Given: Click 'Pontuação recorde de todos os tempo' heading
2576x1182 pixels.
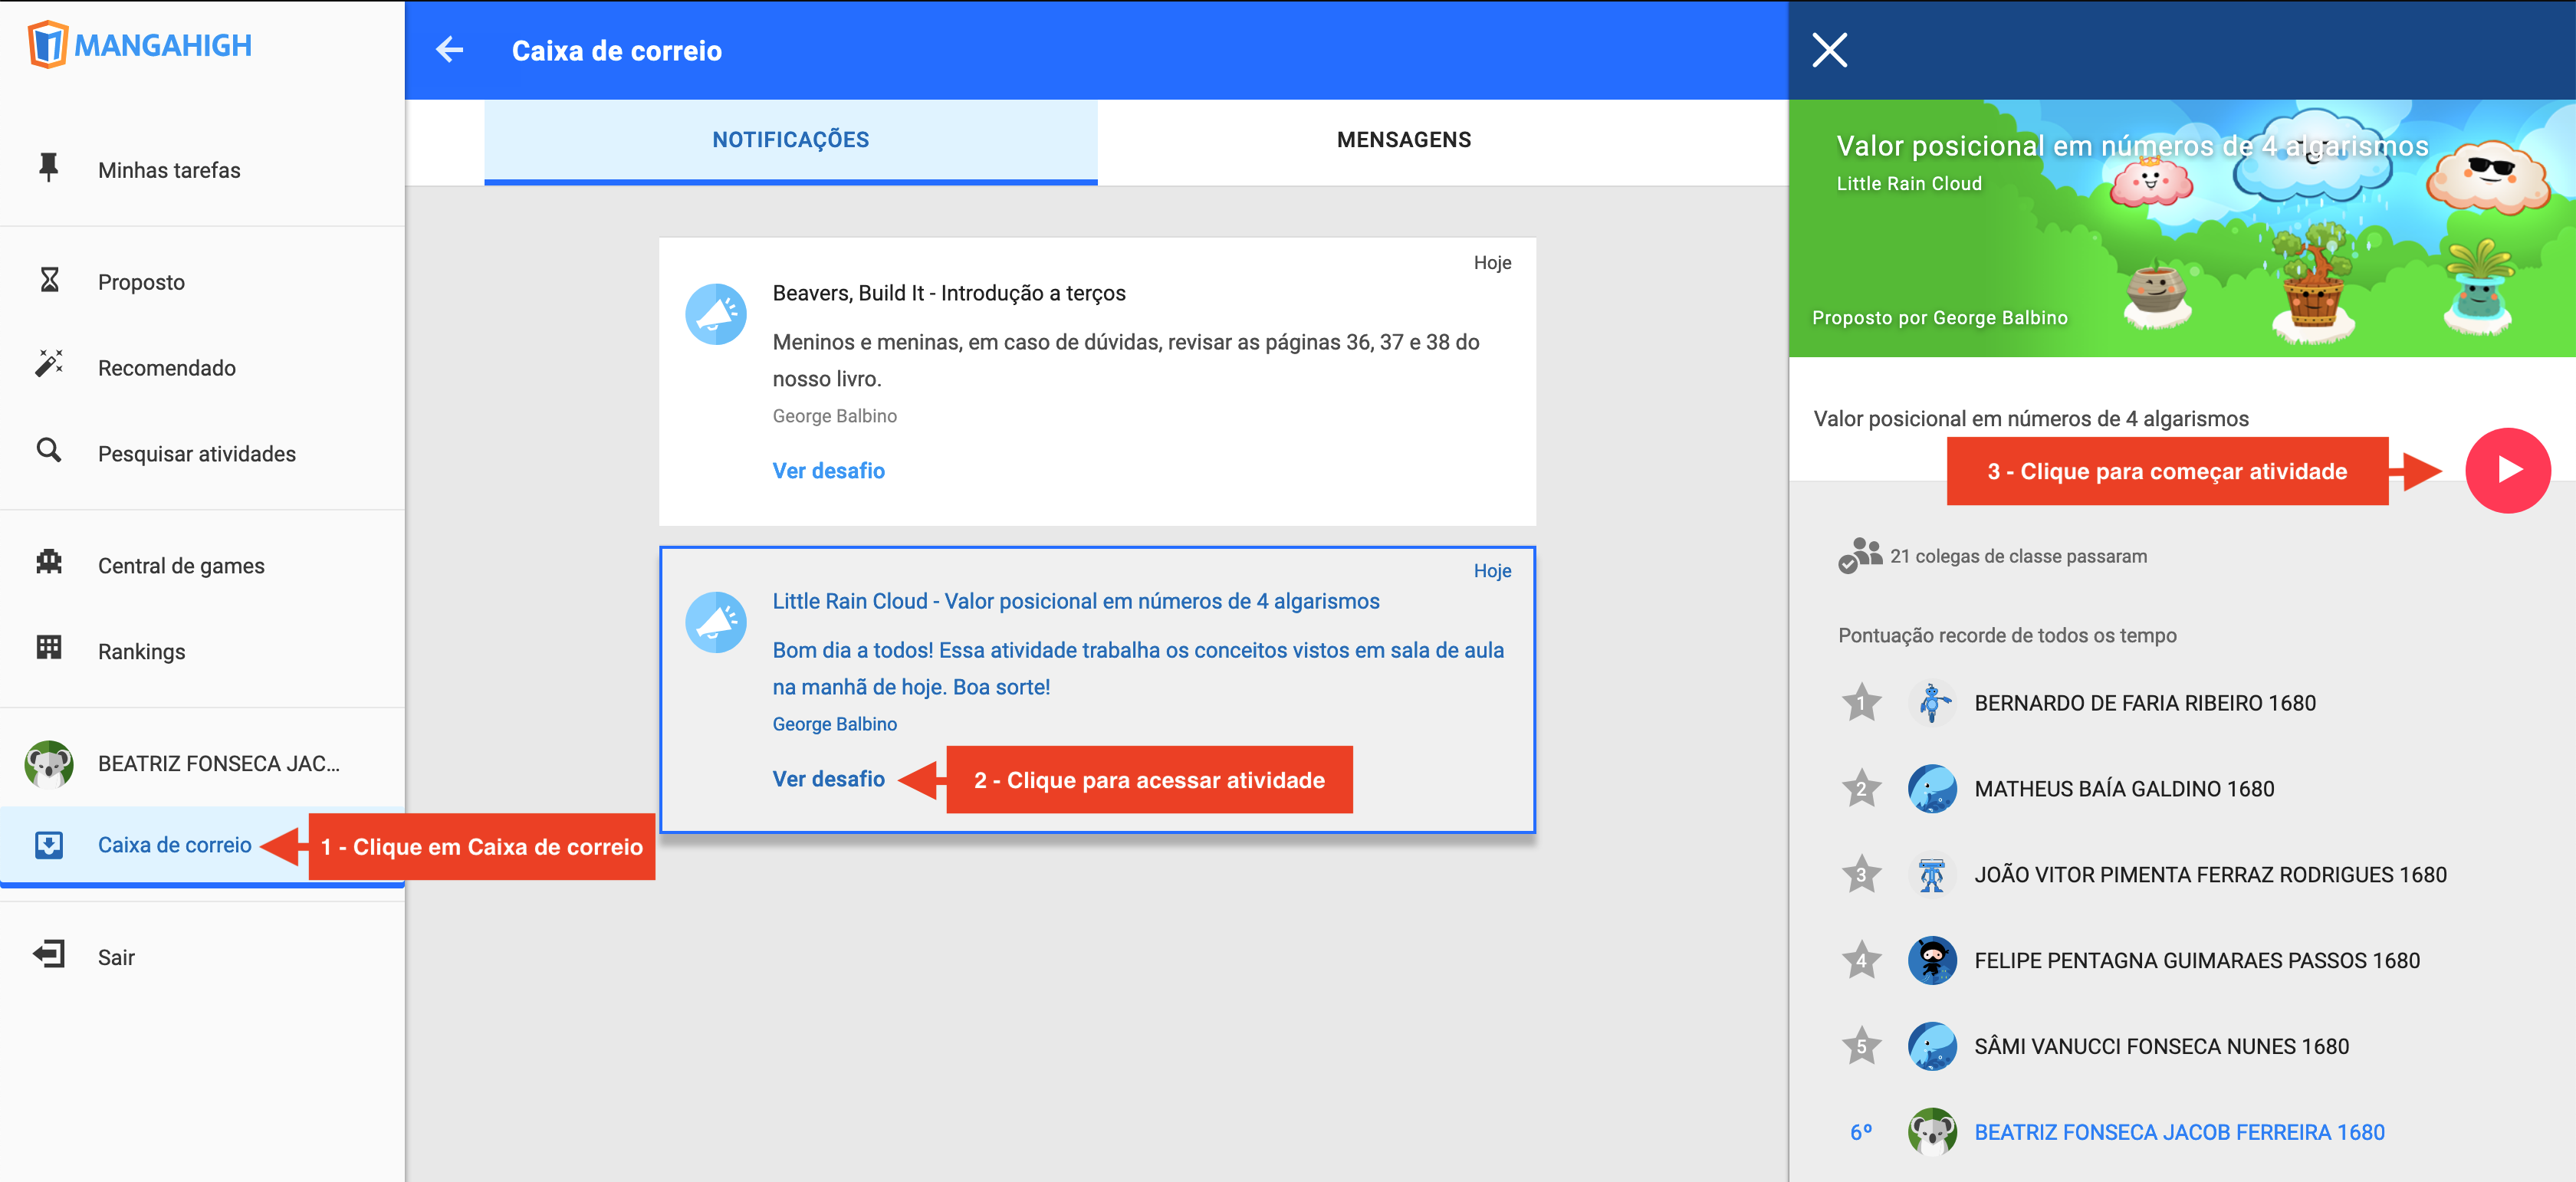Looking at the screenshot, I should click(2007, 635).
